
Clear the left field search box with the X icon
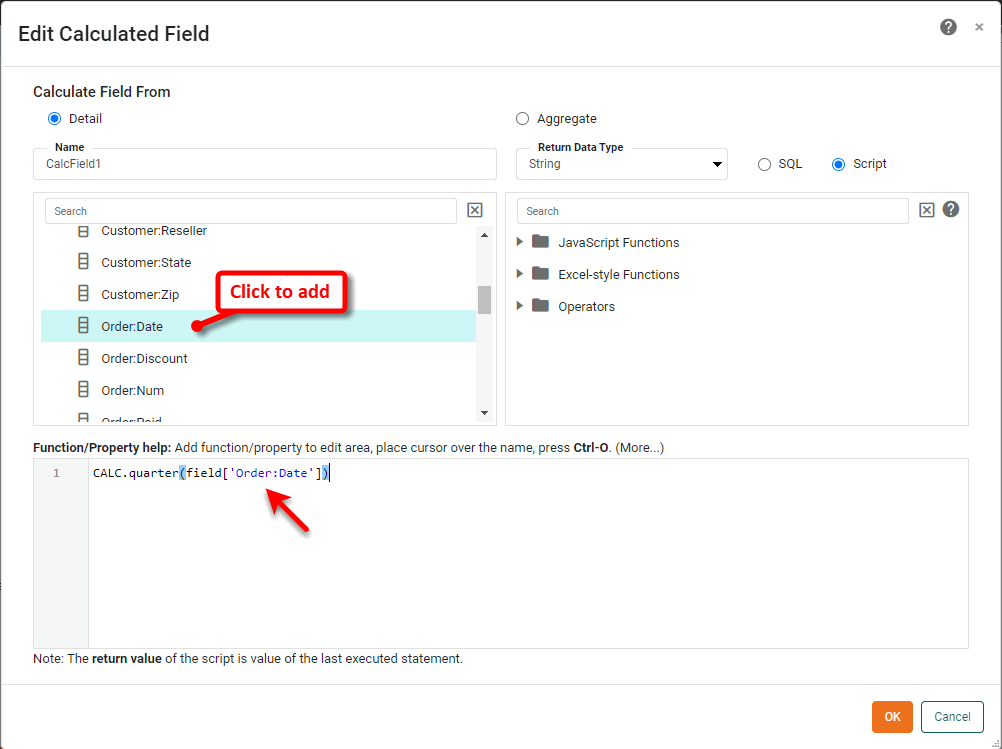coord(474,210)
